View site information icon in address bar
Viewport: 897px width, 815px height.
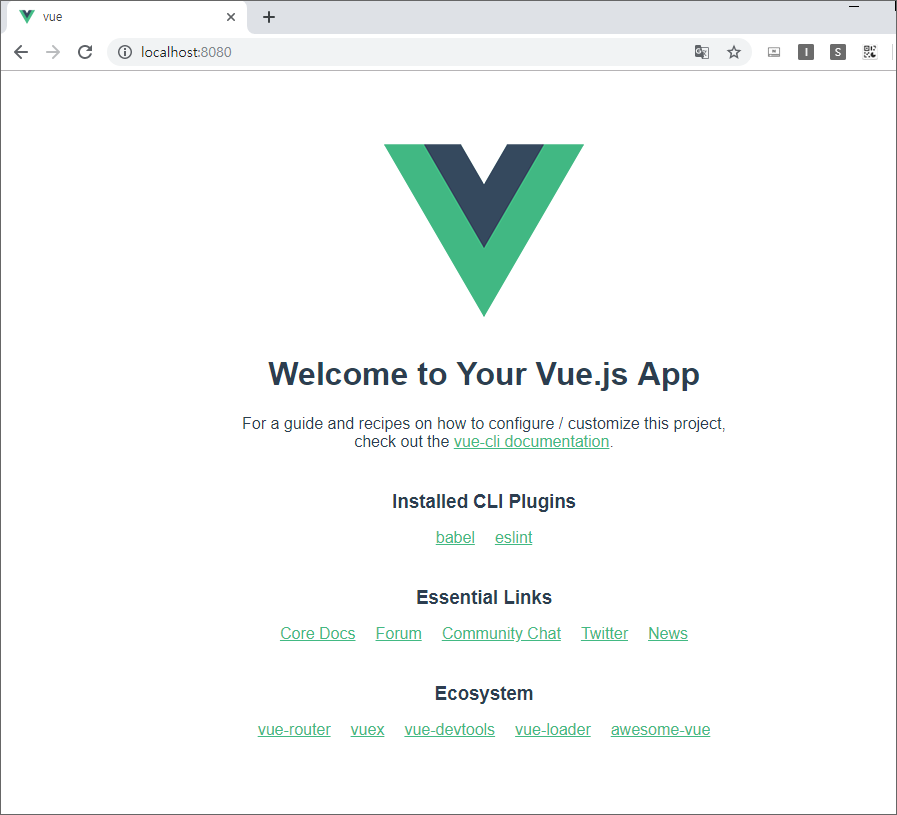(125, 52)
